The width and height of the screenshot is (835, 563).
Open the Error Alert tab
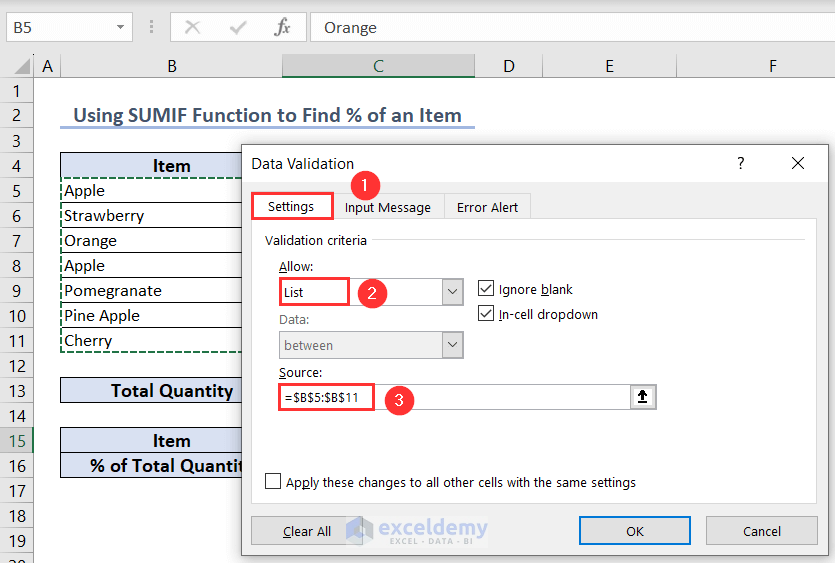[487, 207]
